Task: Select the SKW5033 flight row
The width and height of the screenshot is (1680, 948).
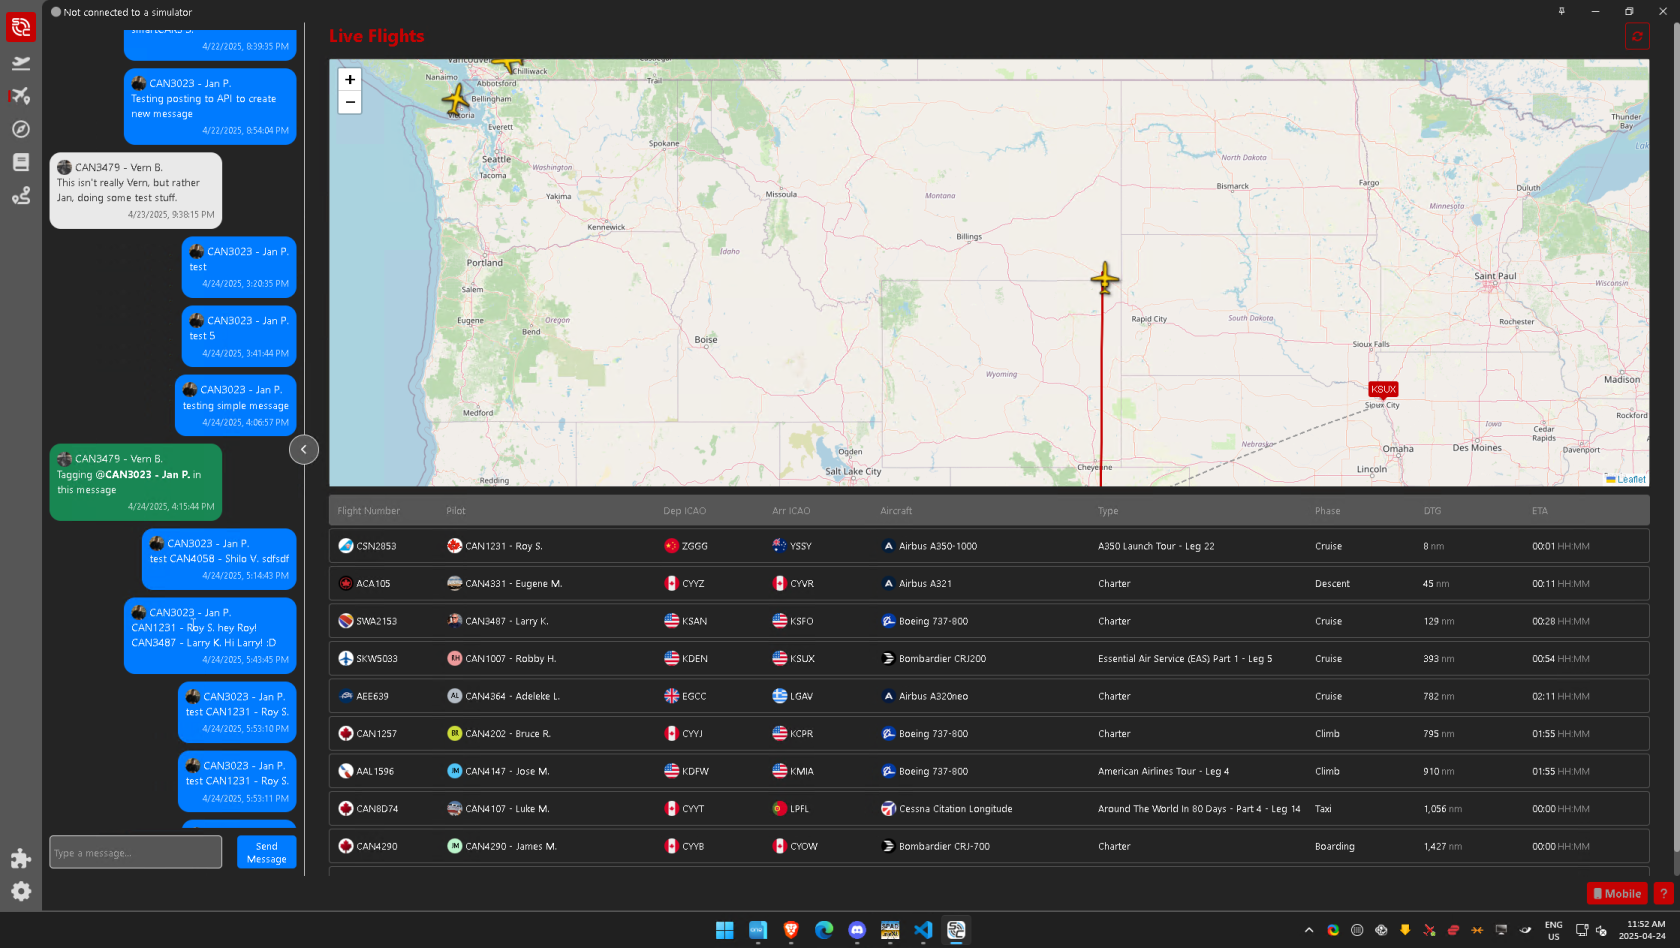Action: point(989,658)
